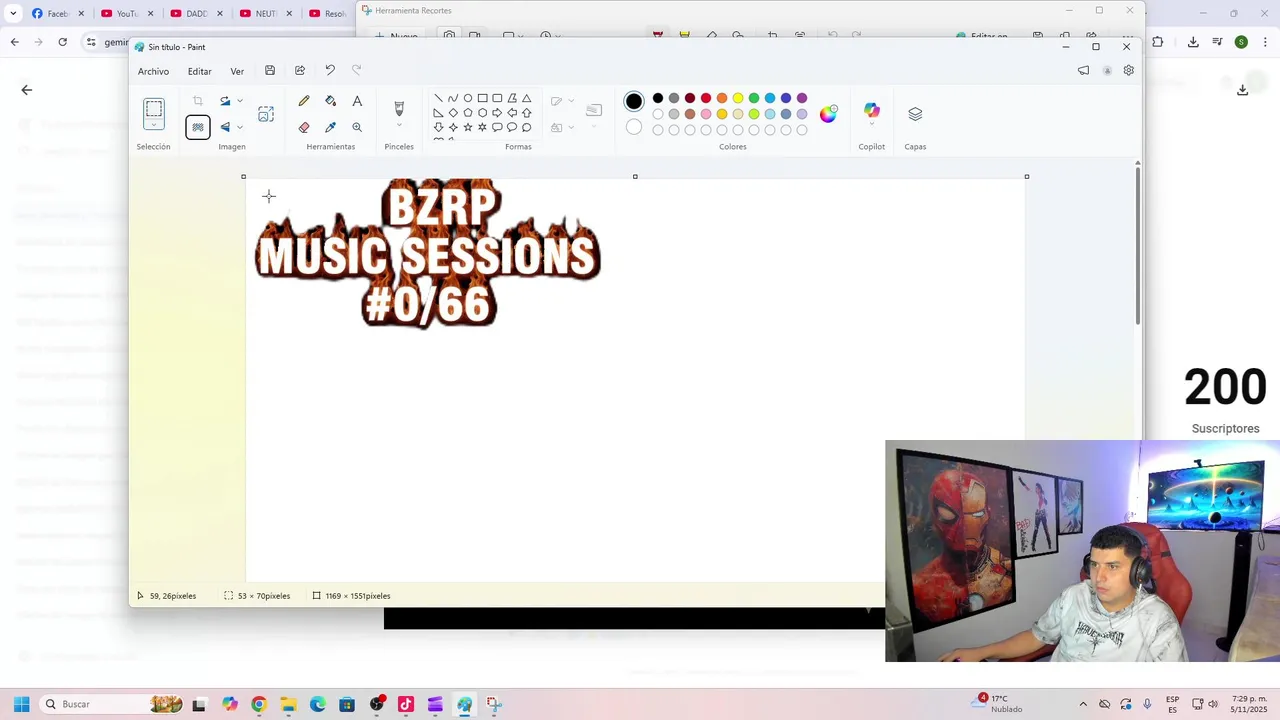1280x720 pixels.
Task: Select the Eraser tool
Action: click(304, 127)
